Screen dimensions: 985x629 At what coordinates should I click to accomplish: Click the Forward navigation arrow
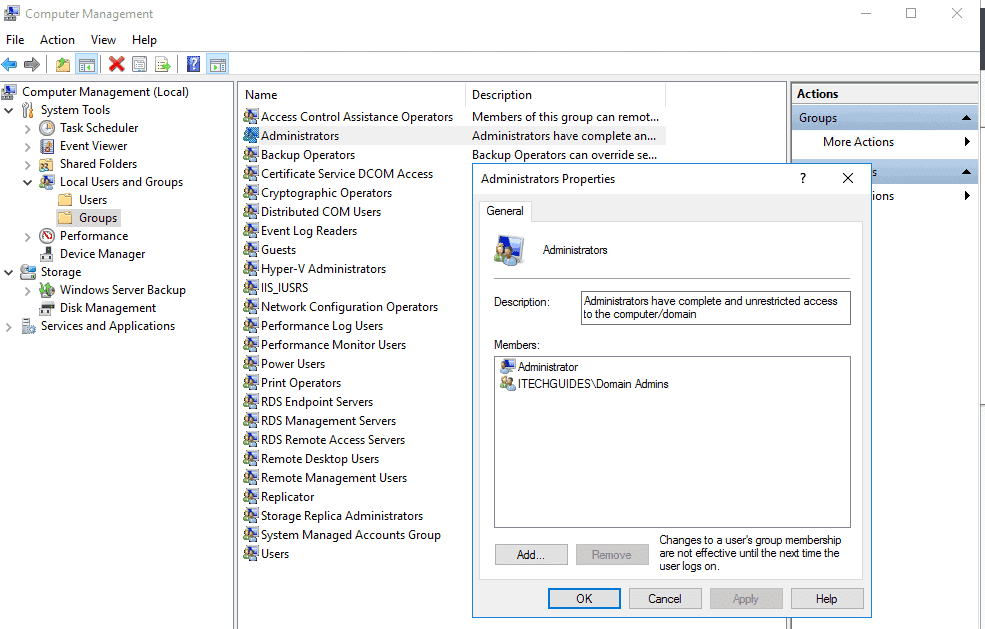coord(31,63)
